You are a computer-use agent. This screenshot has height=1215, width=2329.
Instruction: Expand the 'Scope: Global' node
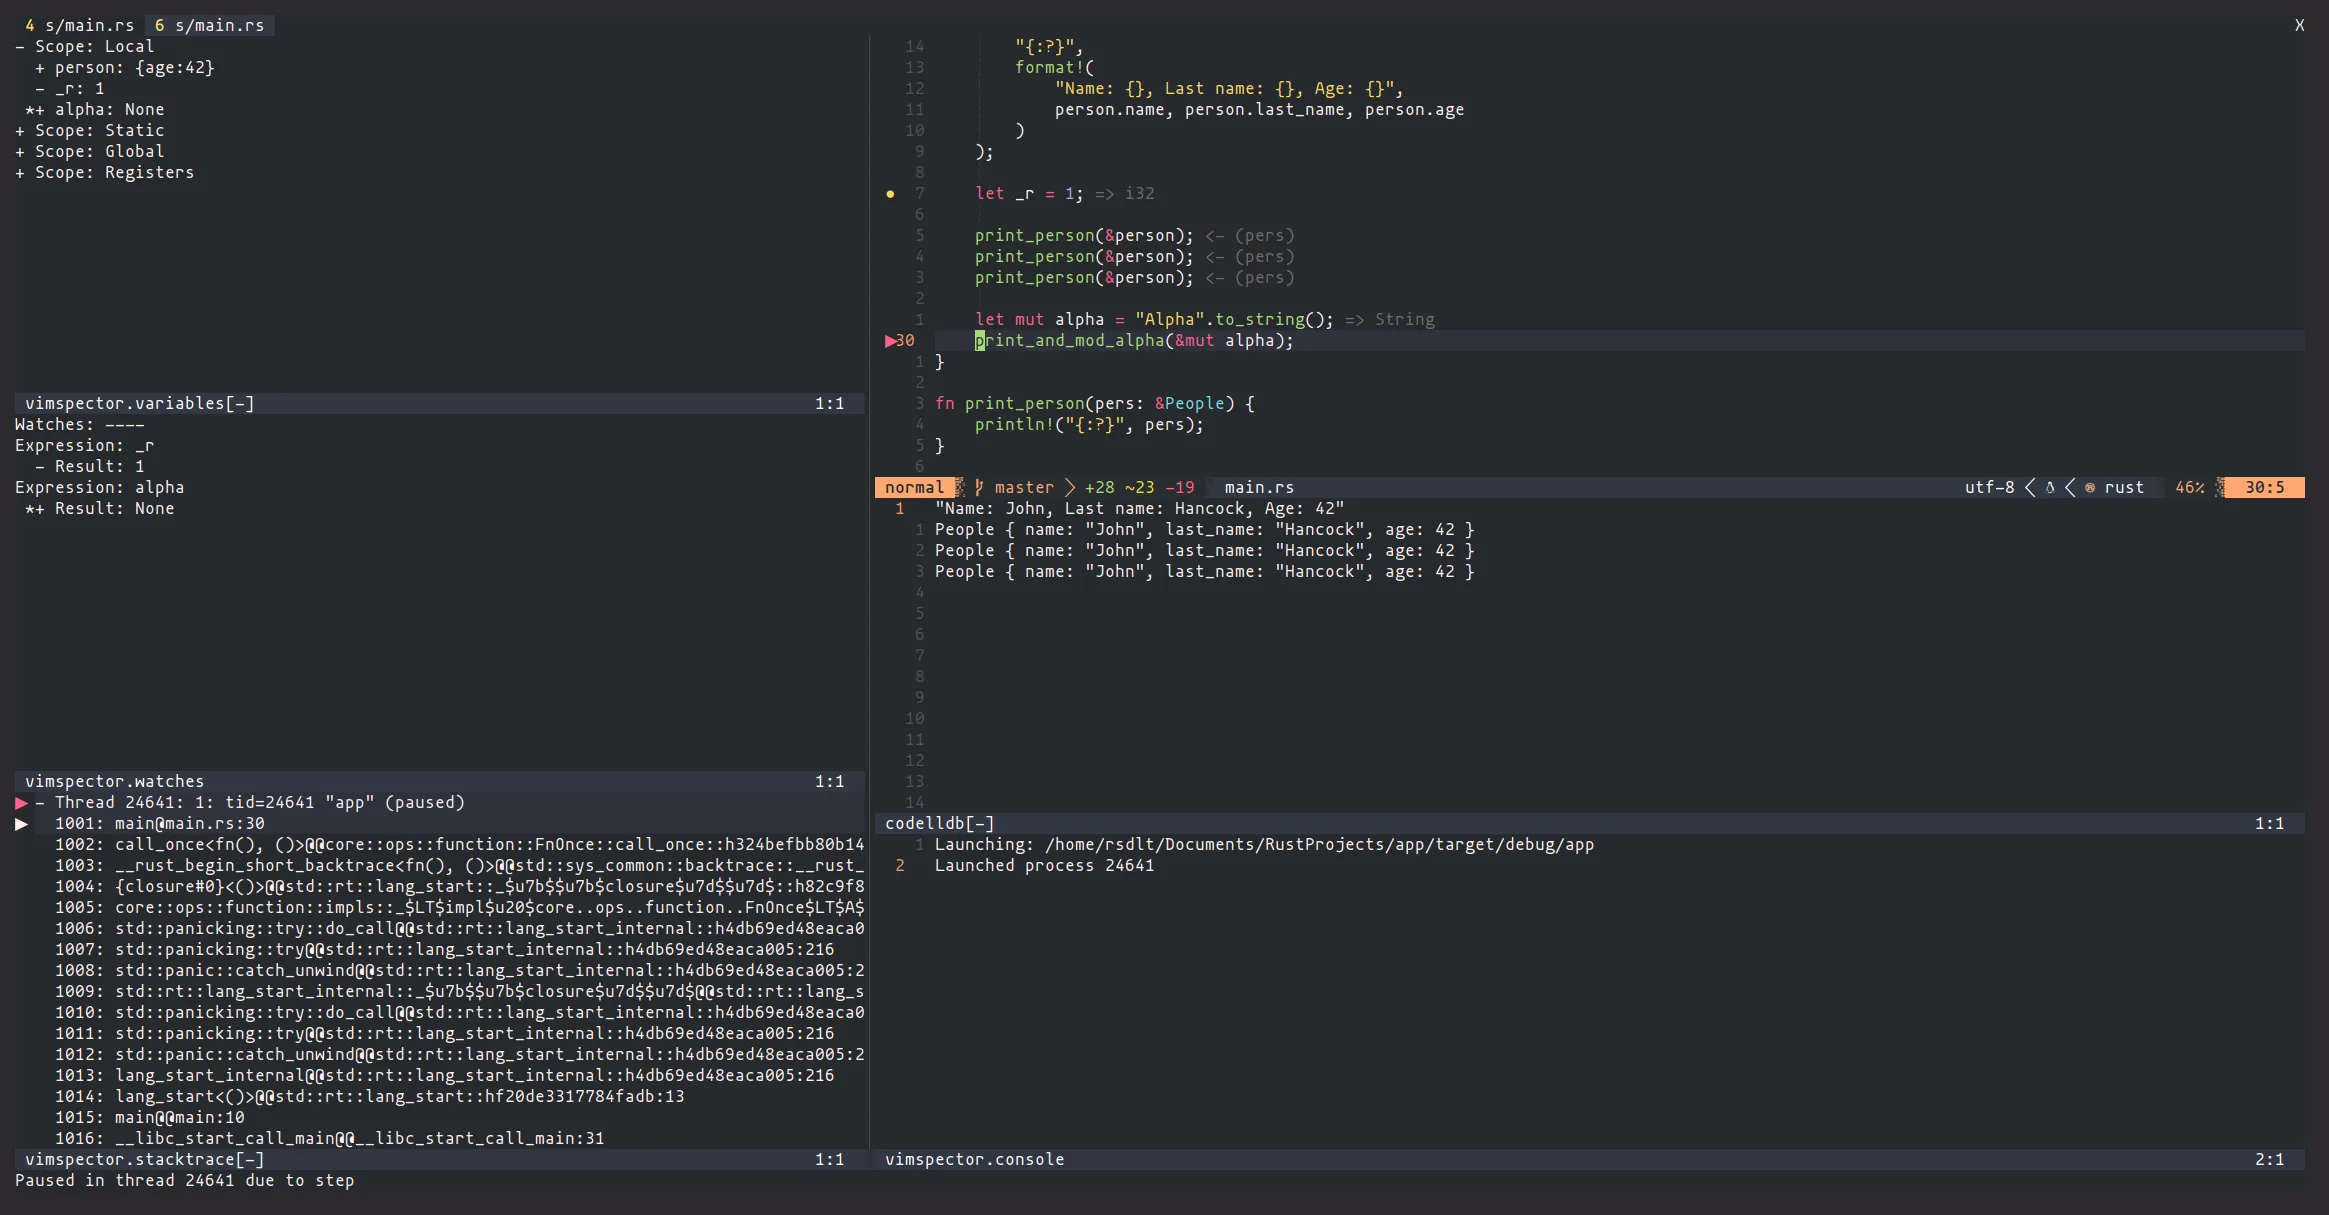[x=20, y=151]
